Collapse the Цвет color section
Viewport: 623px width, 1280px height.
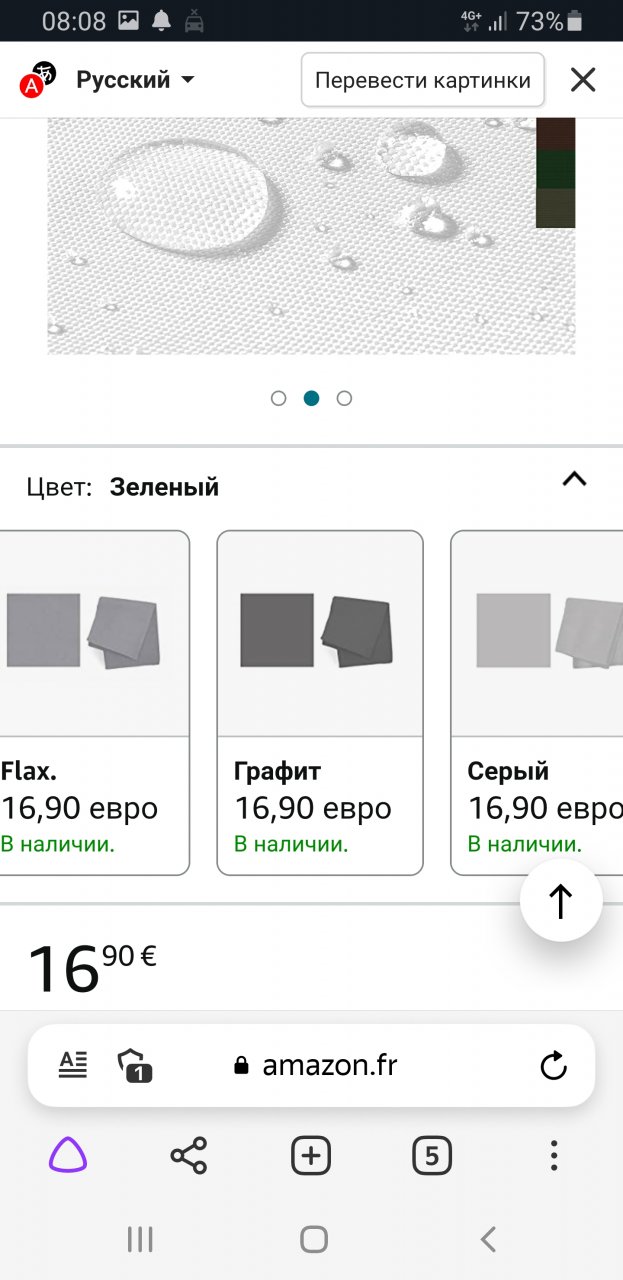[574, 479]
